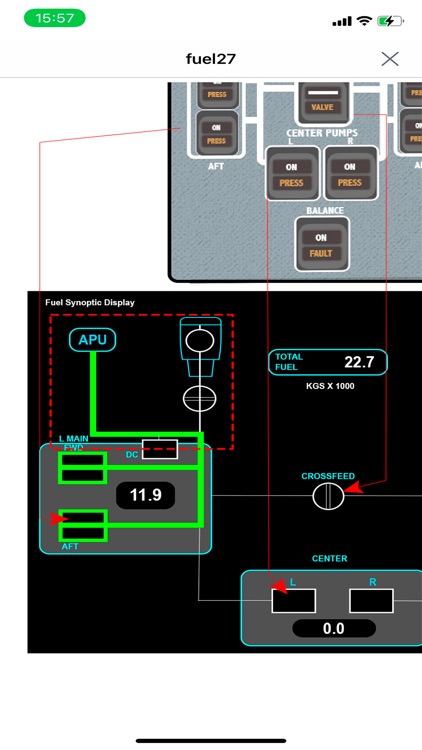
Task: Toggle the left AFT pump ON/PRESS switch
Action: coord(217,133)
